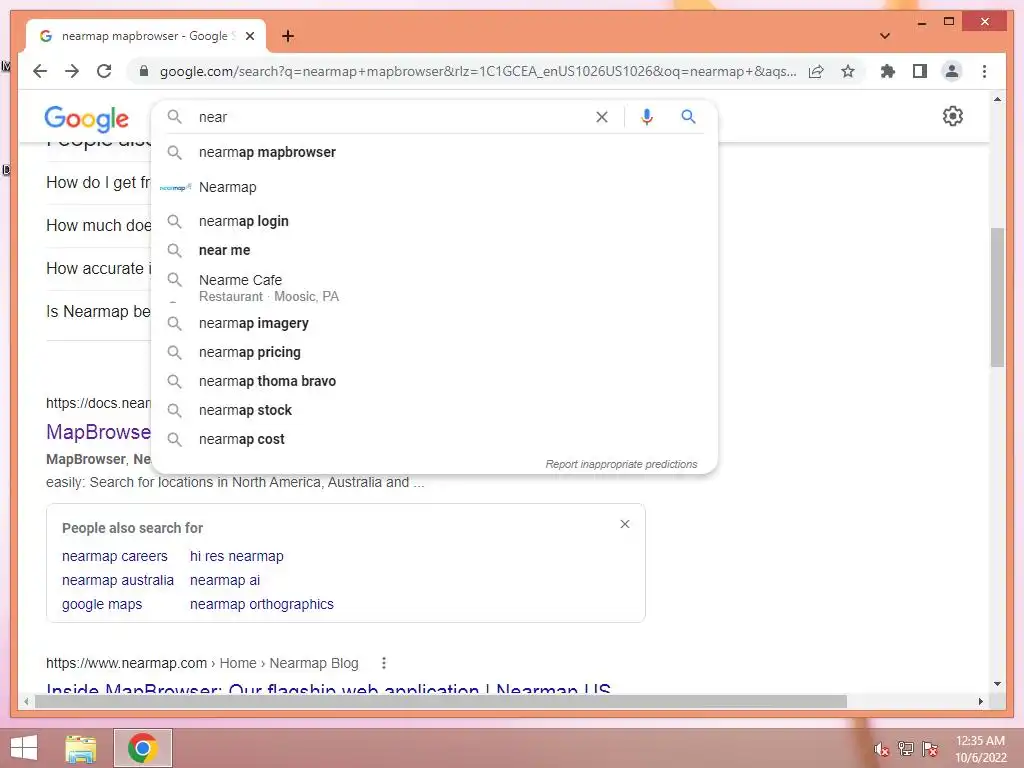
Task: Expand How do I get question
Action: tap(98, 182)
